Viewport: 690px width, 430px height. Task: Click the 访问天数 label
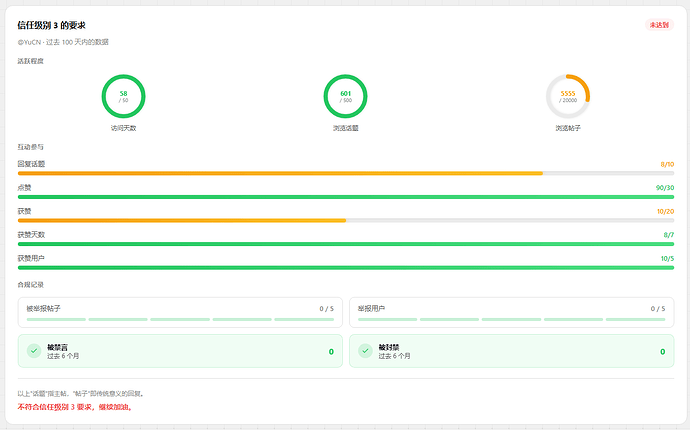coord(124,128)
